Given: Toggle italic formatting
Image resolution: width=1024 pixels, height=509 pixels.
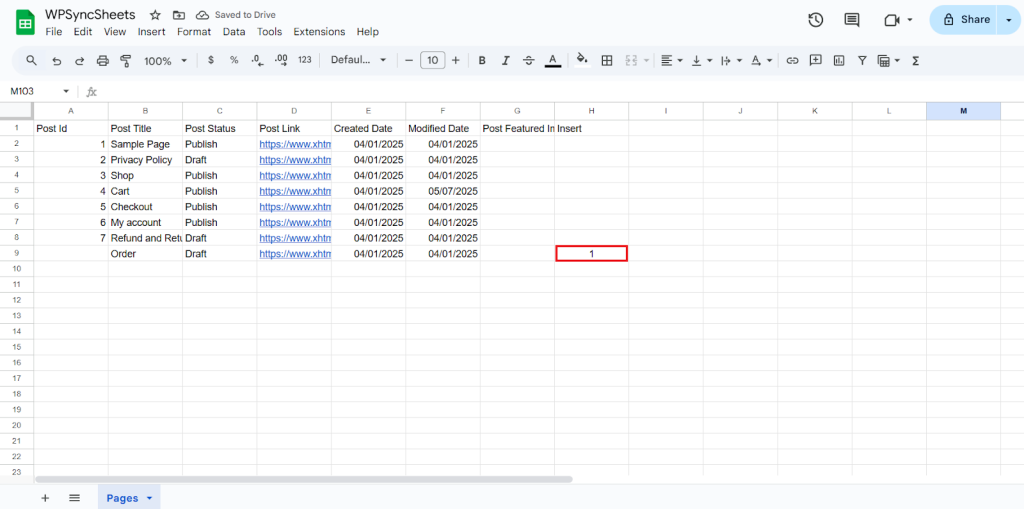Looking at the screenshot, I should tap(505, 61).
